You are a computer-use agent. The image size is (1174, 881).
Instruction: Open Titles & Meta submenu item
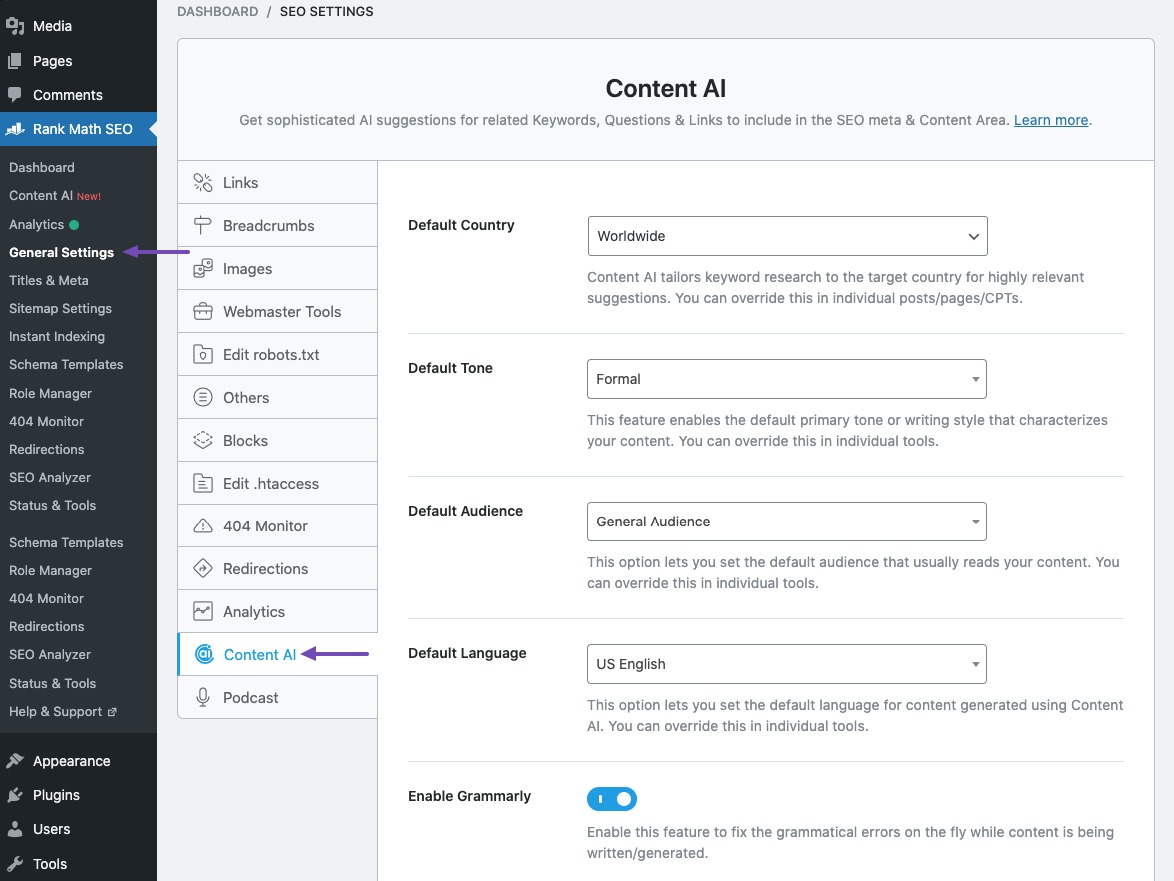click(x=49, y=280)
